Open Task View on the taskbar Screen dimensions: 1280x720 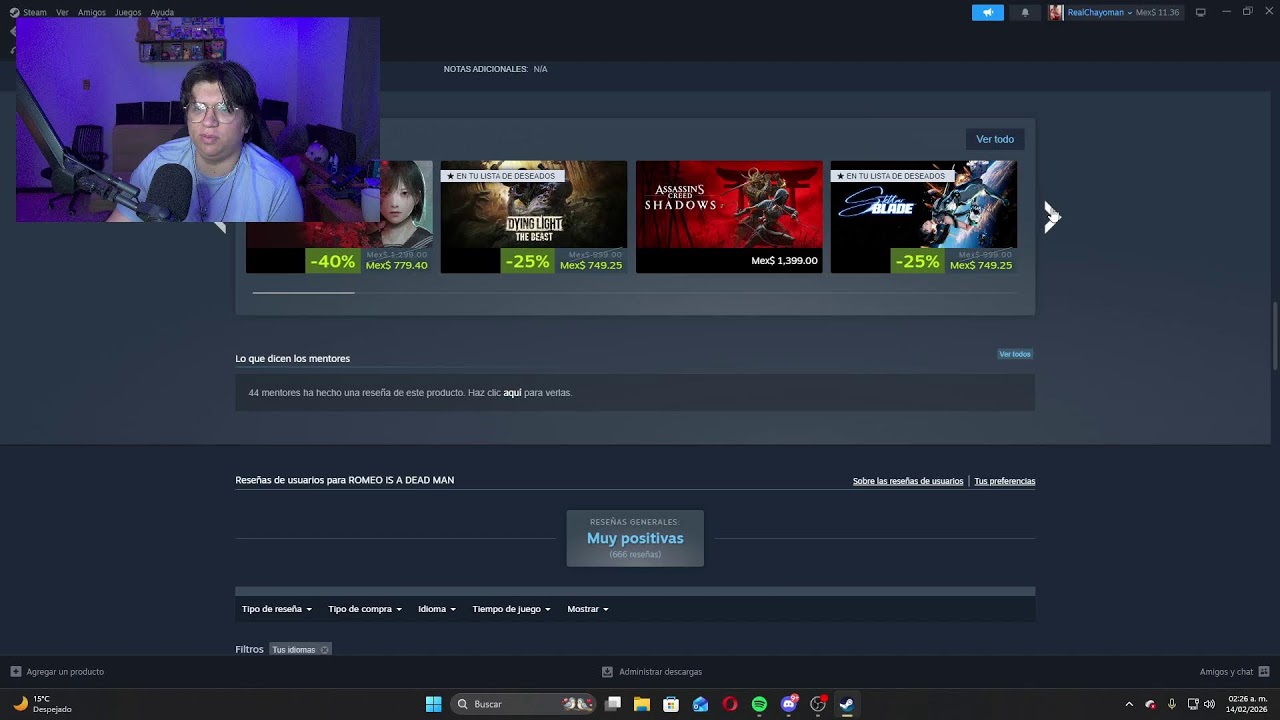[613, 704]
